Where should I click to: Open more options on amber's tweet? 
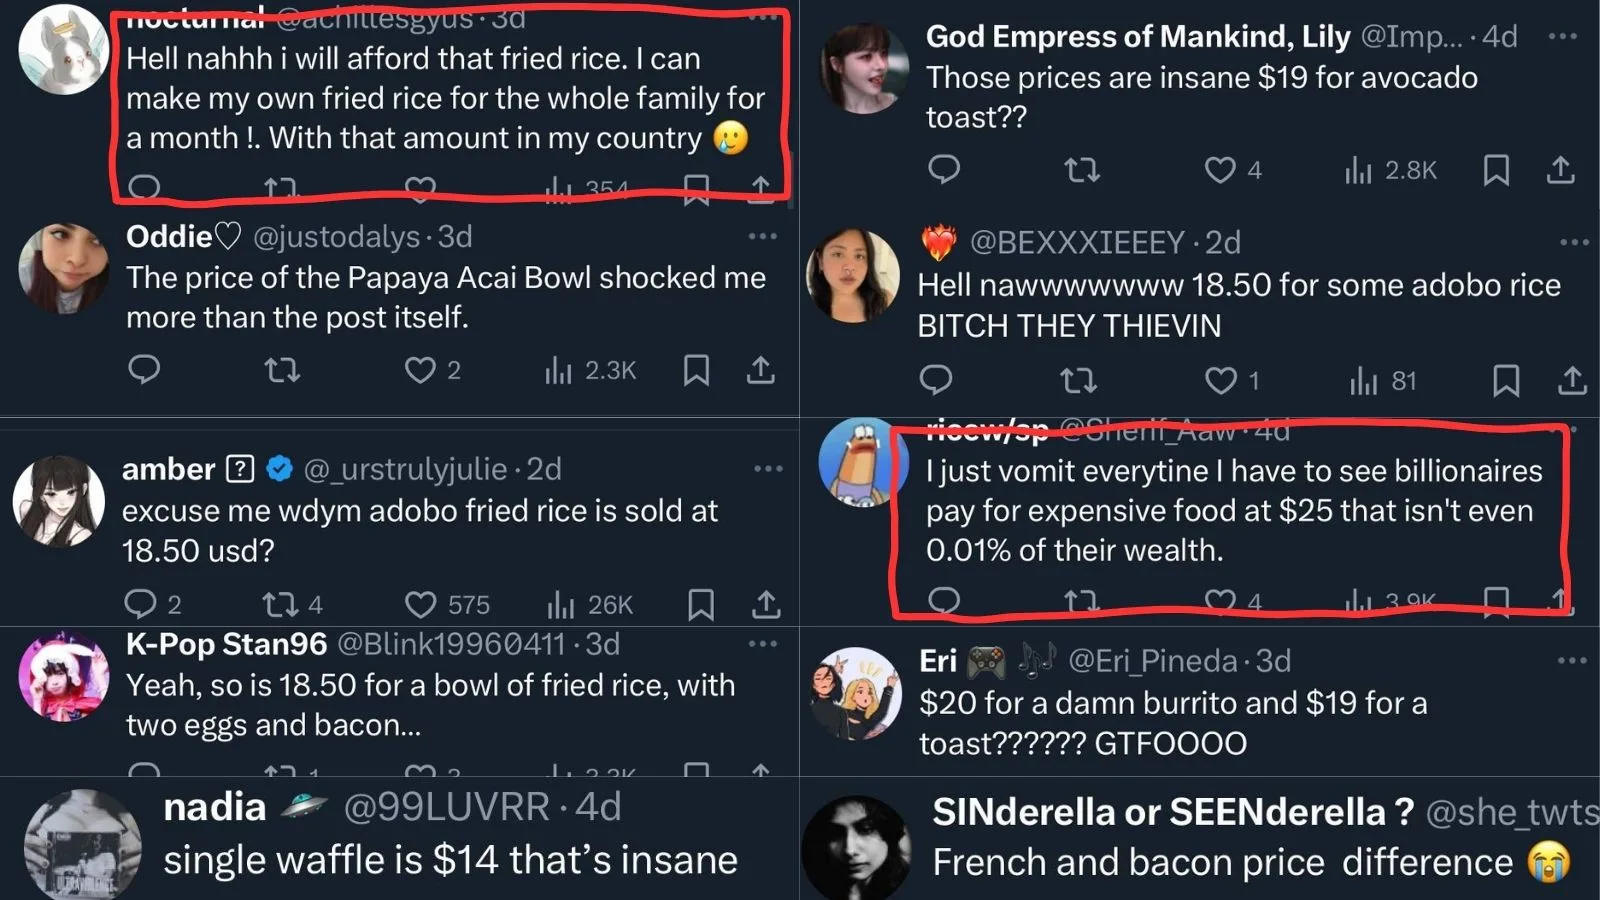point(768,469)
